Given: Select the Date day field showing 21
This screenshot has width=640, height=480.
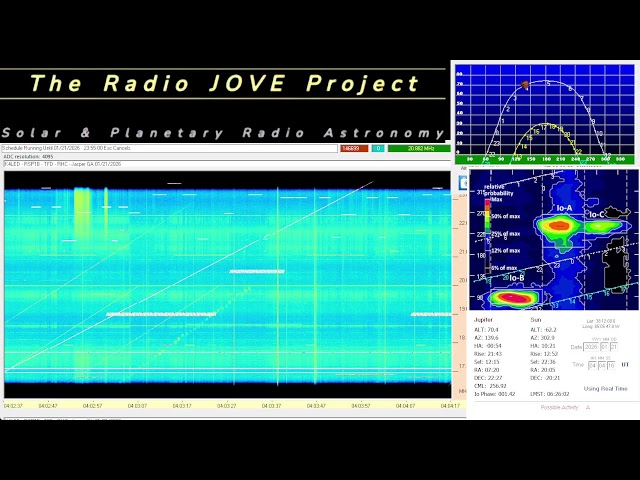Looking at the screenshot, I should [613, 347].
